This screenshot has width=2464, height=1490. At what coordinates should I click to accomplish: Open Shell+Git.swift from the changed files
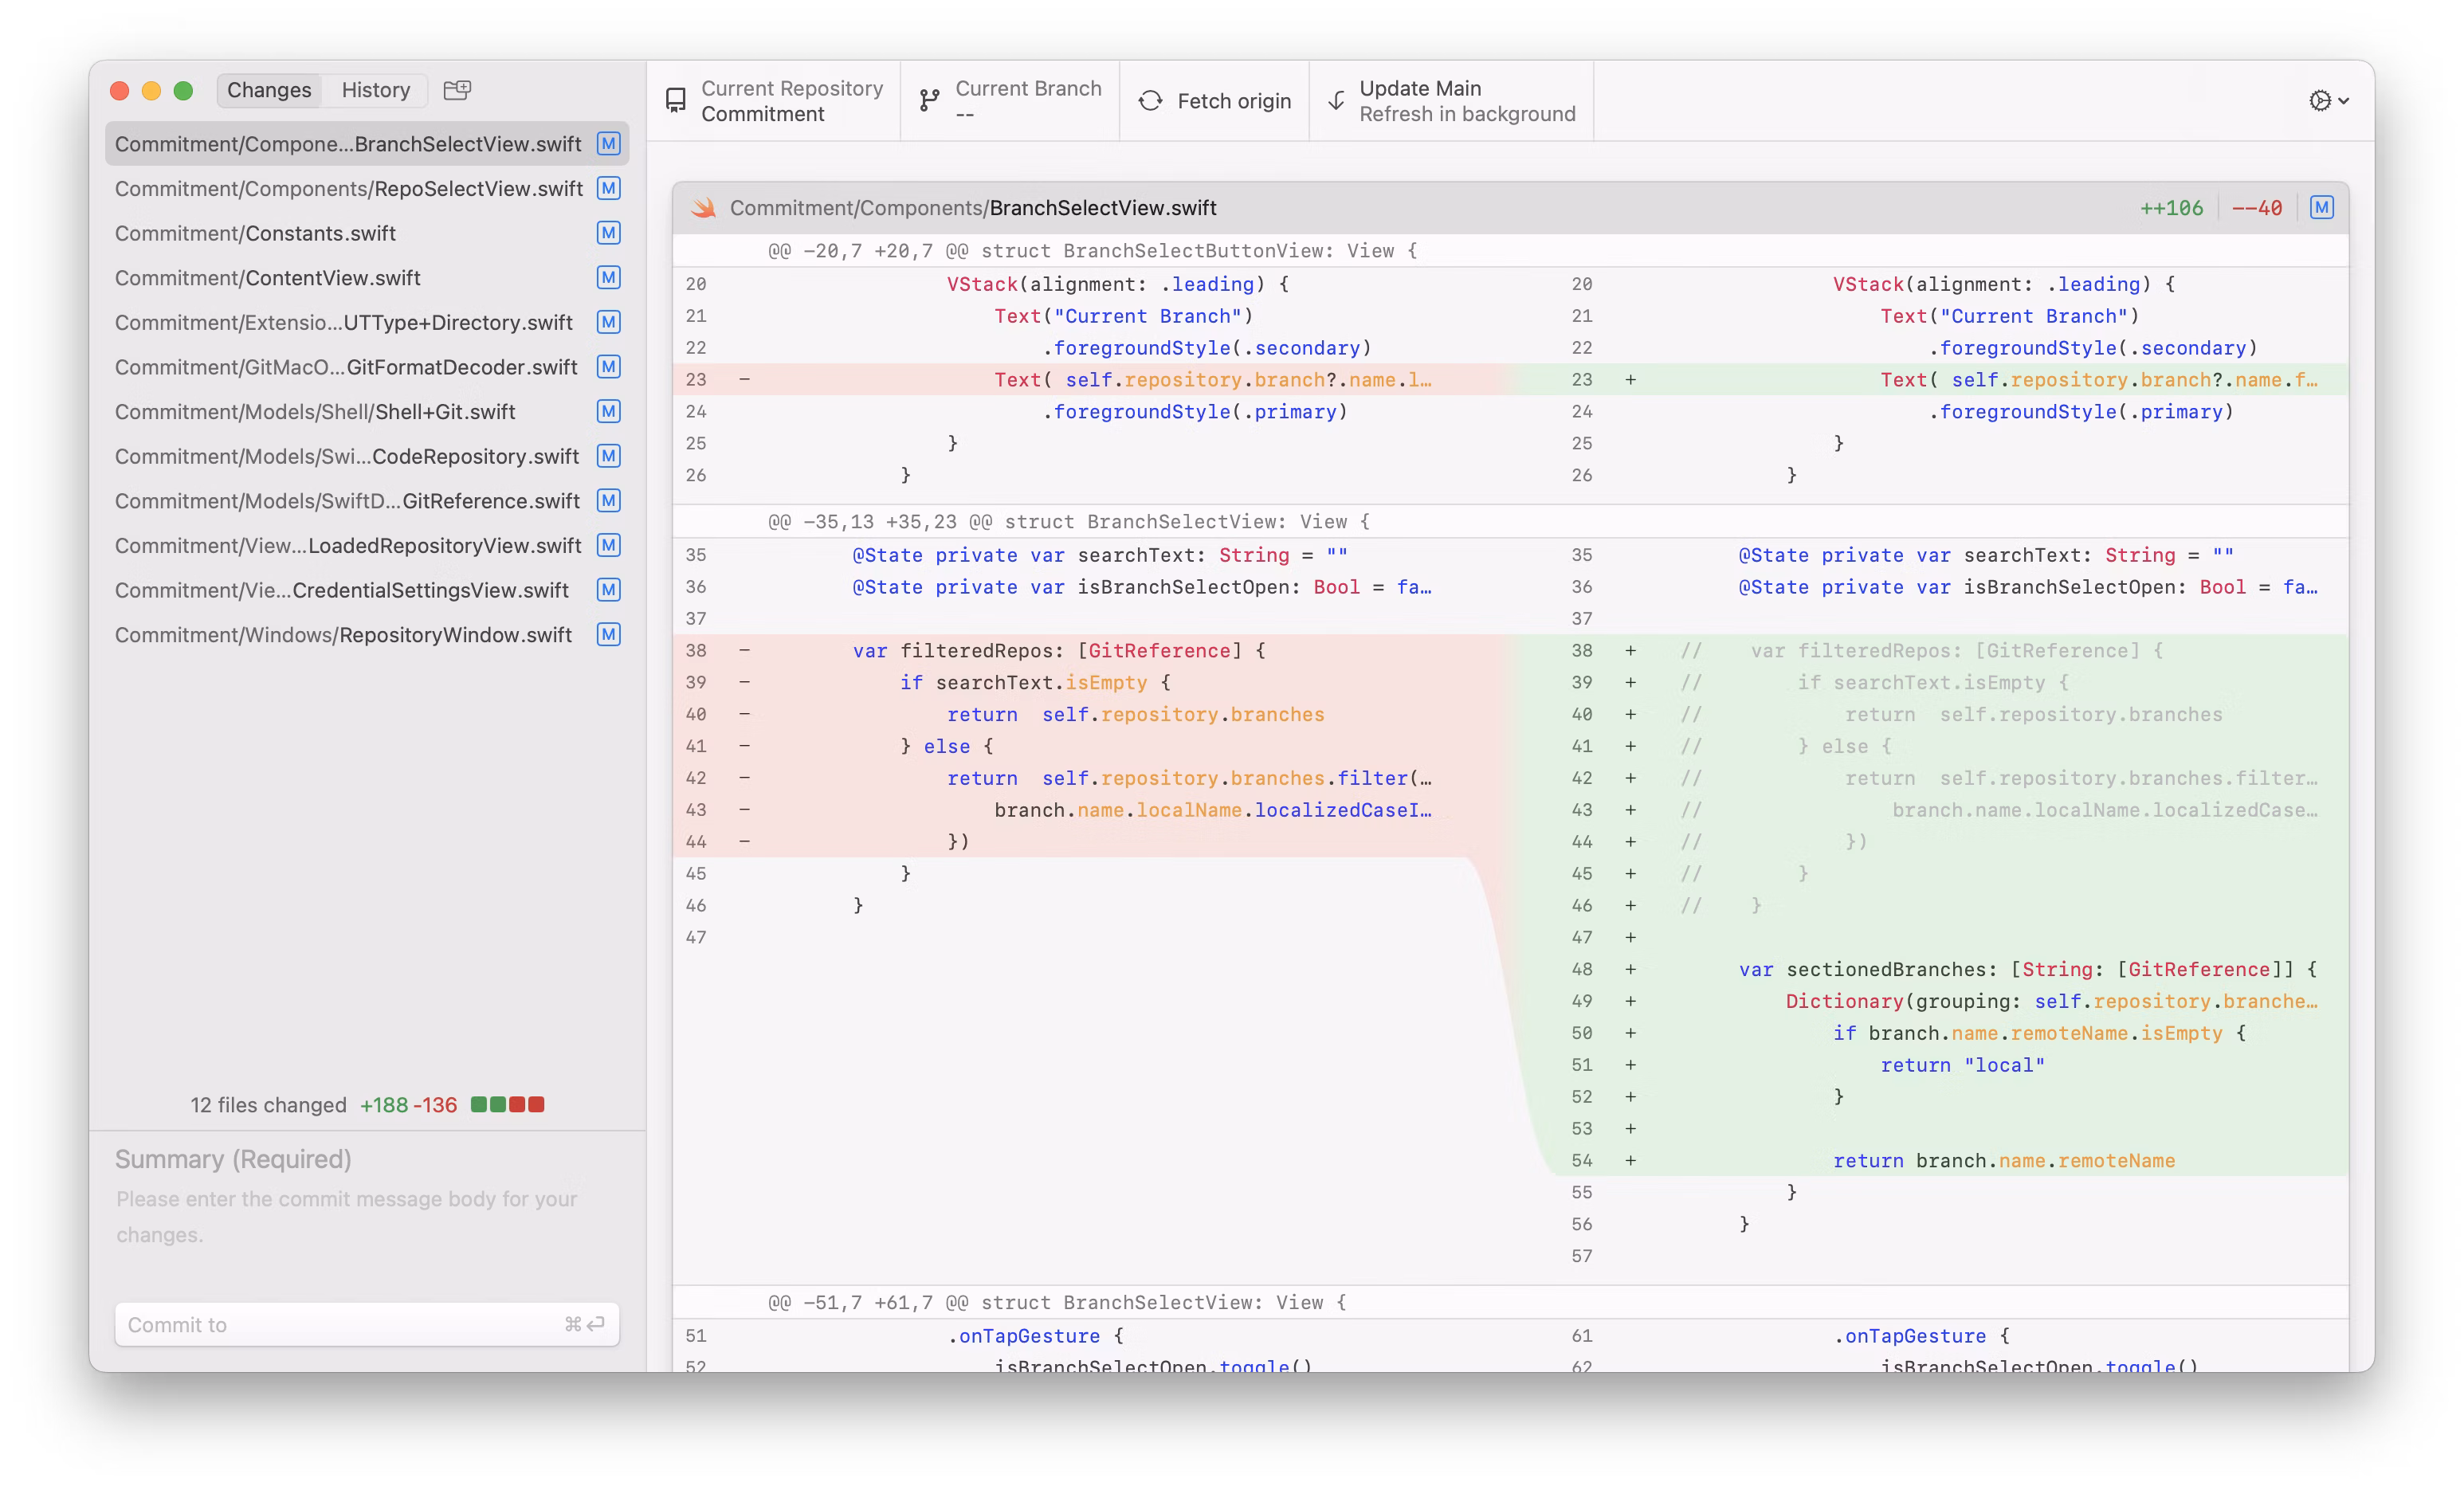[x=315, y=412]
